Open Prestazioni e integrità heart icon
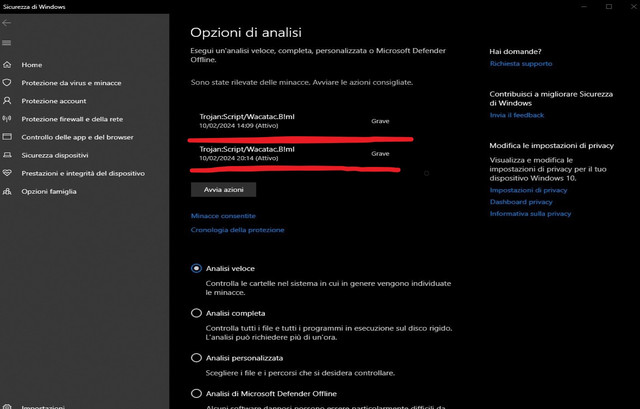Viewport: 640px width, 409px height. (7, 173)
